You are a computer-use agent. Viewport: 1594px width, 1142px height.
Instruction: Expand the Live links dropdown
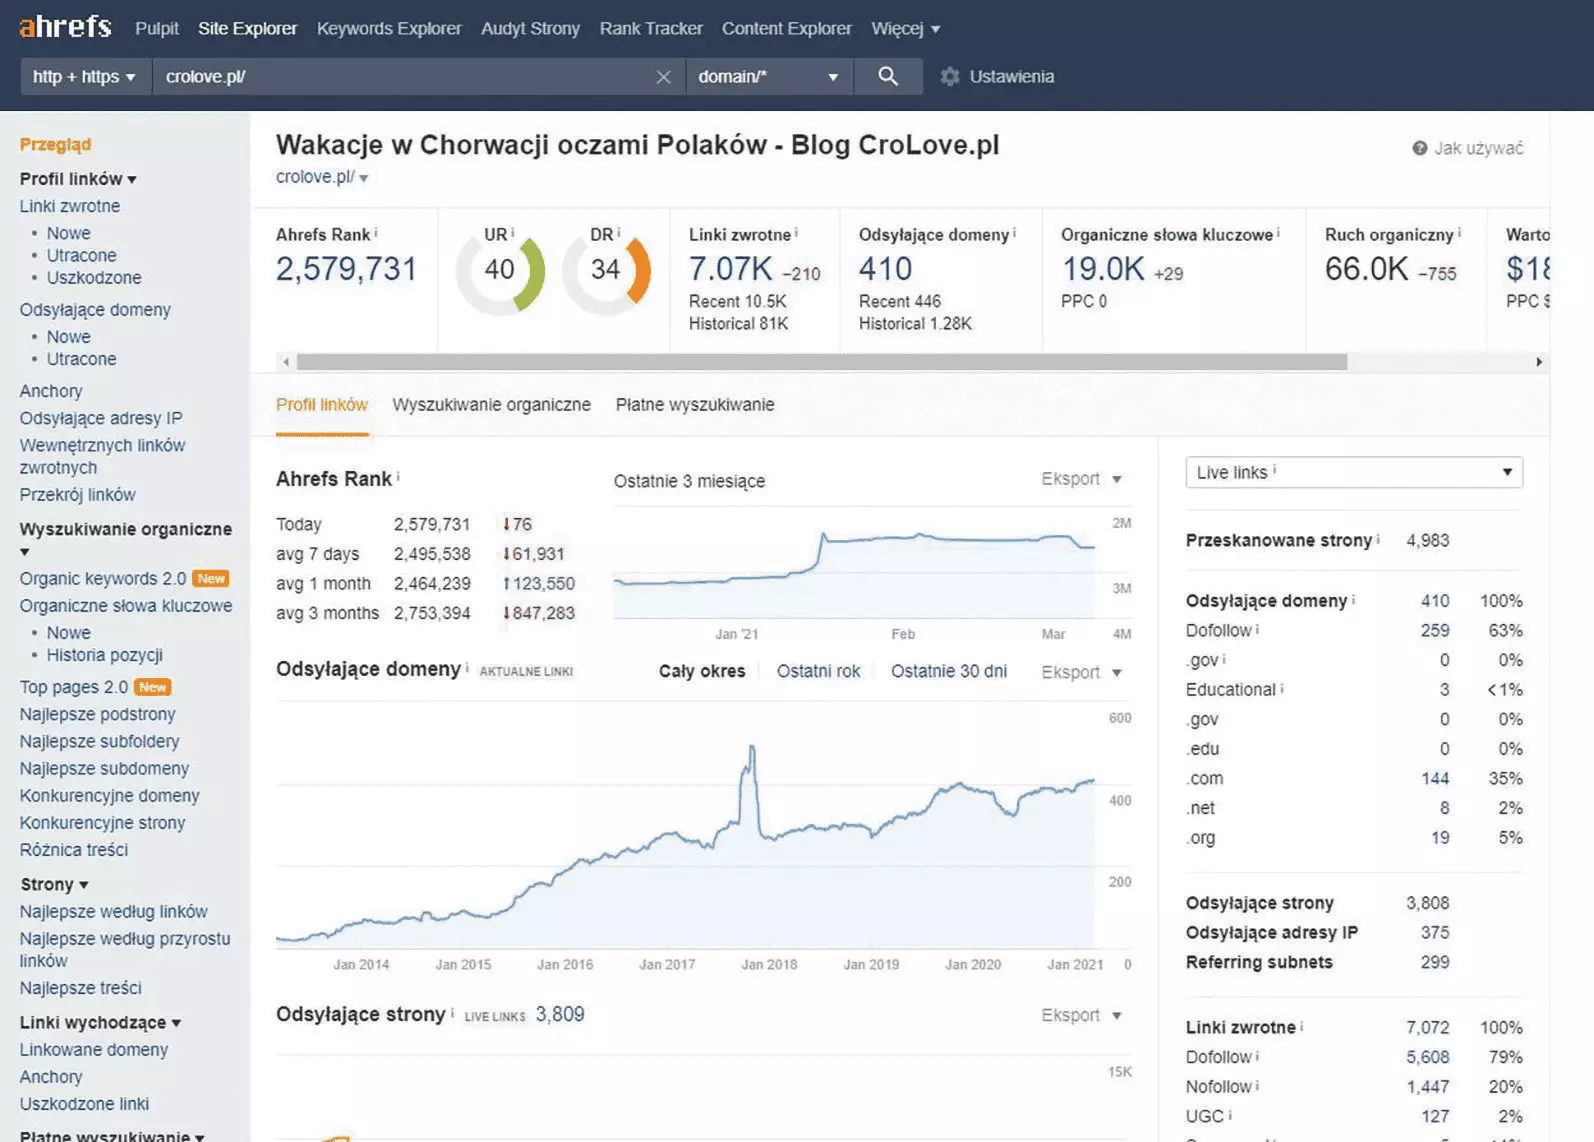click(1353, 472)
